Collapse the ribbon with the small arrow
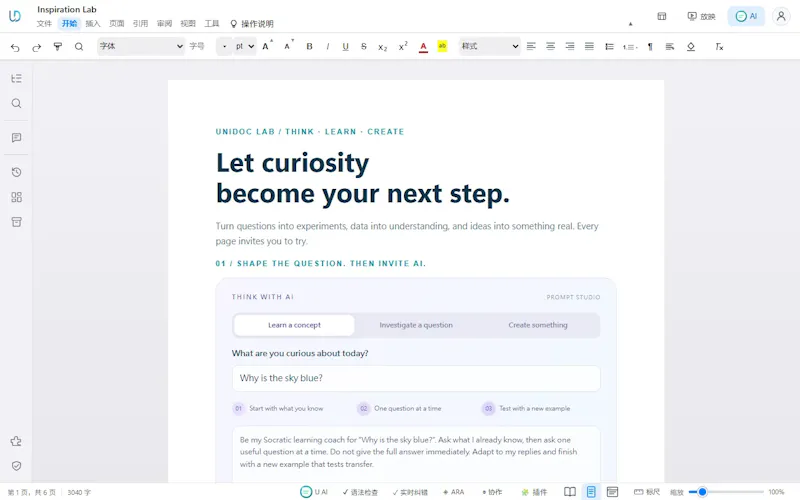Viewport: 800px width, 500px height. (x=630, y=24)
